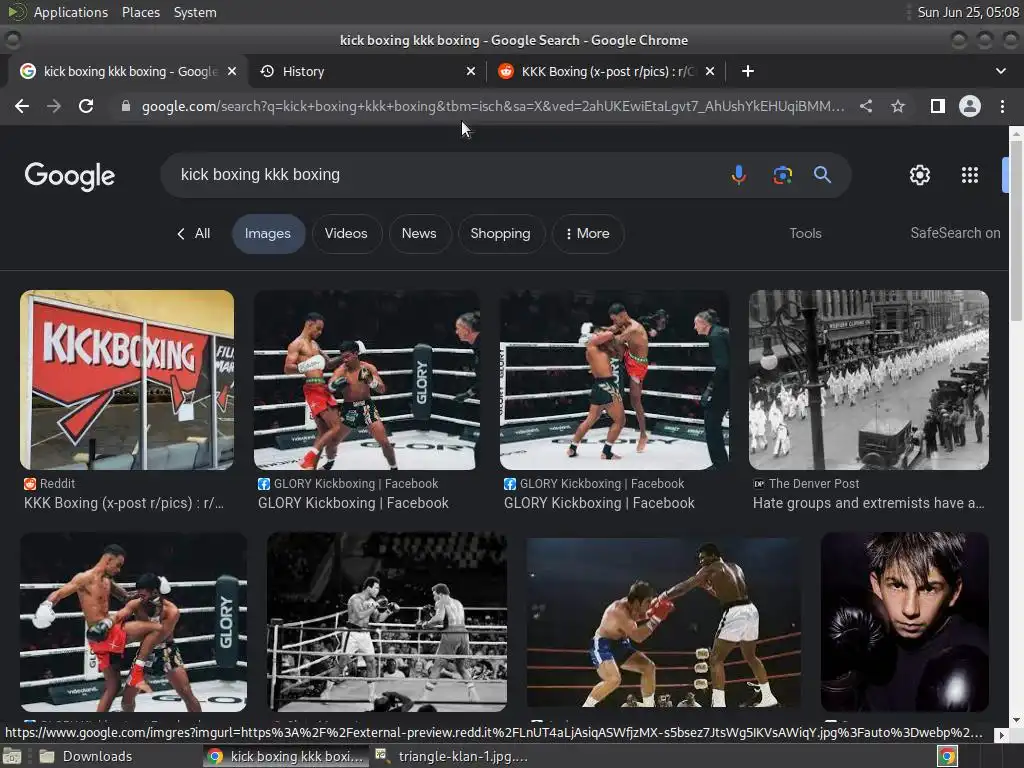Click the URL address bar

point(493,106)
